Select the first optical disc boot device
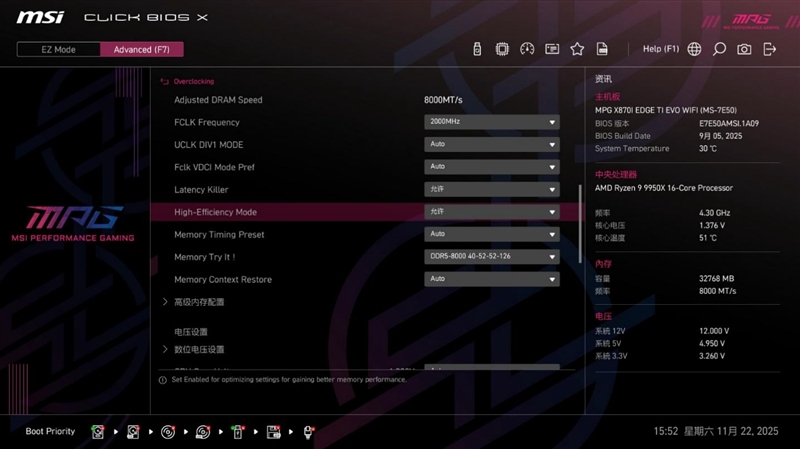800x449 pixels. pyautogui.click(x=168, y=432)
